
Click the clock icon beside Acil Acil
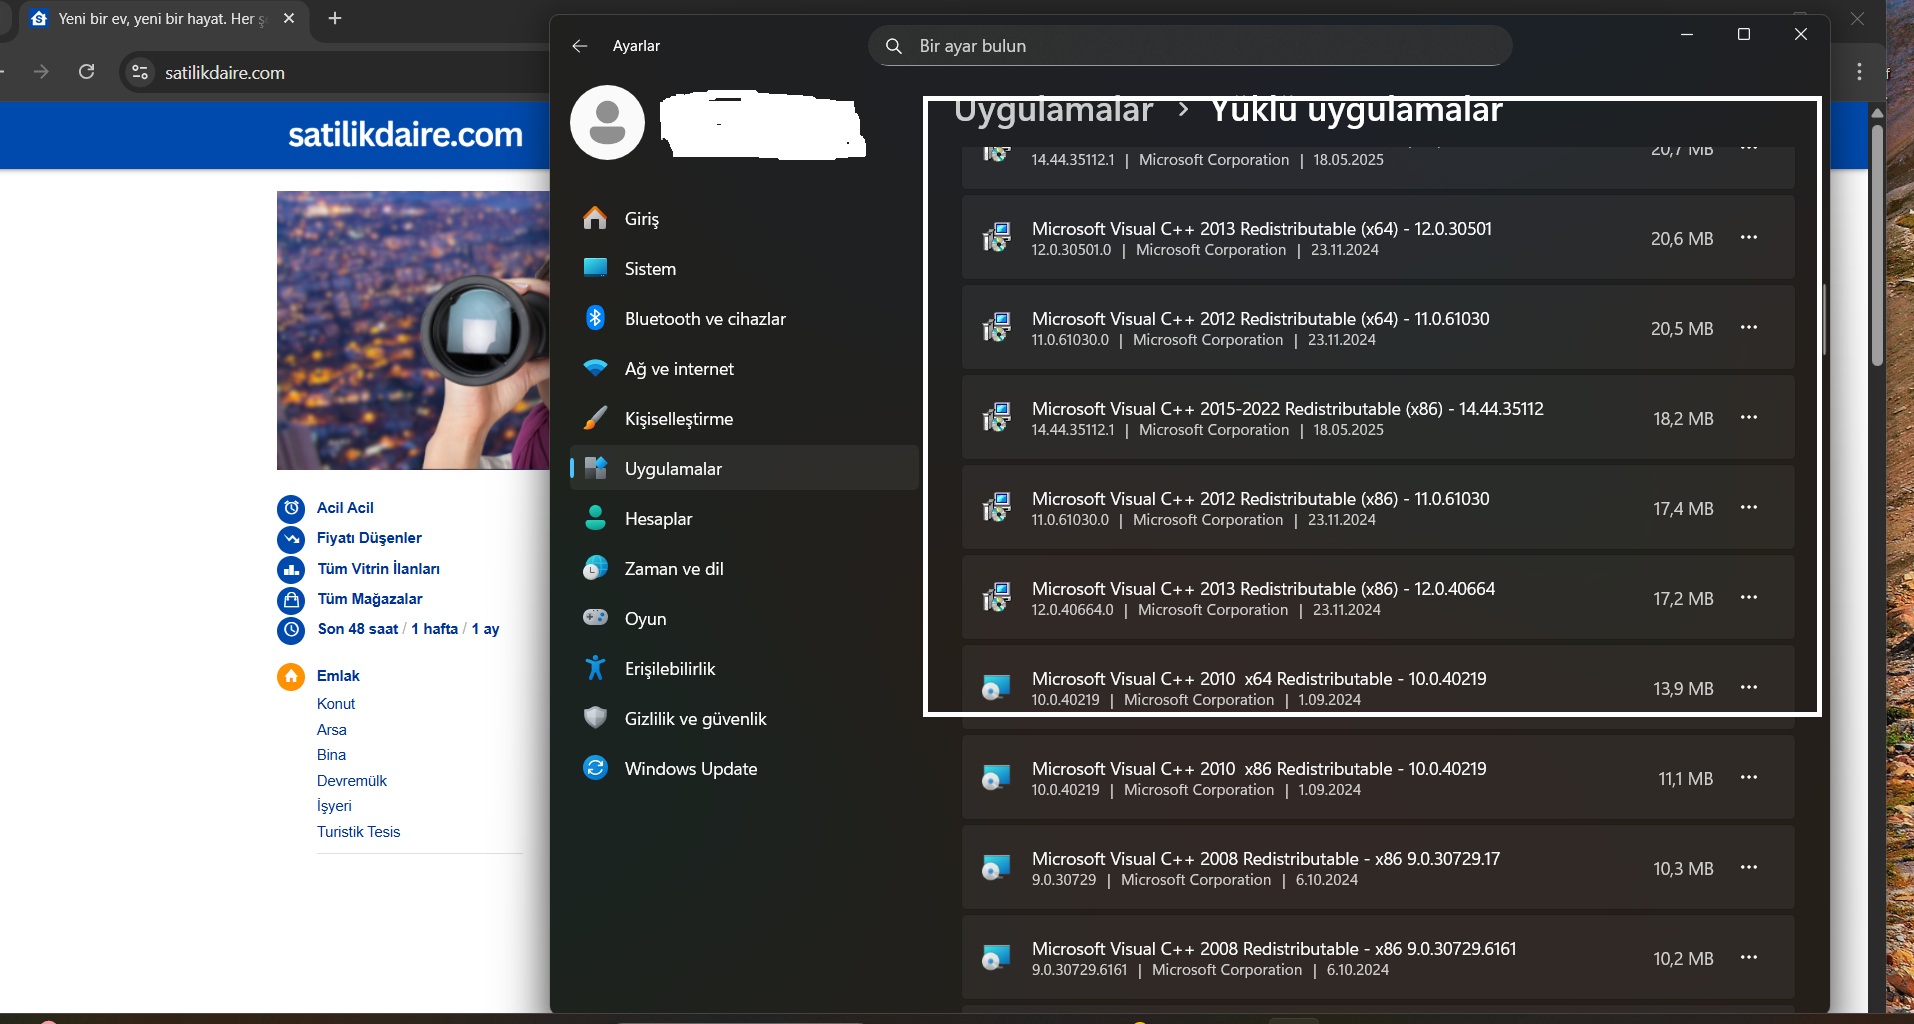291,508
